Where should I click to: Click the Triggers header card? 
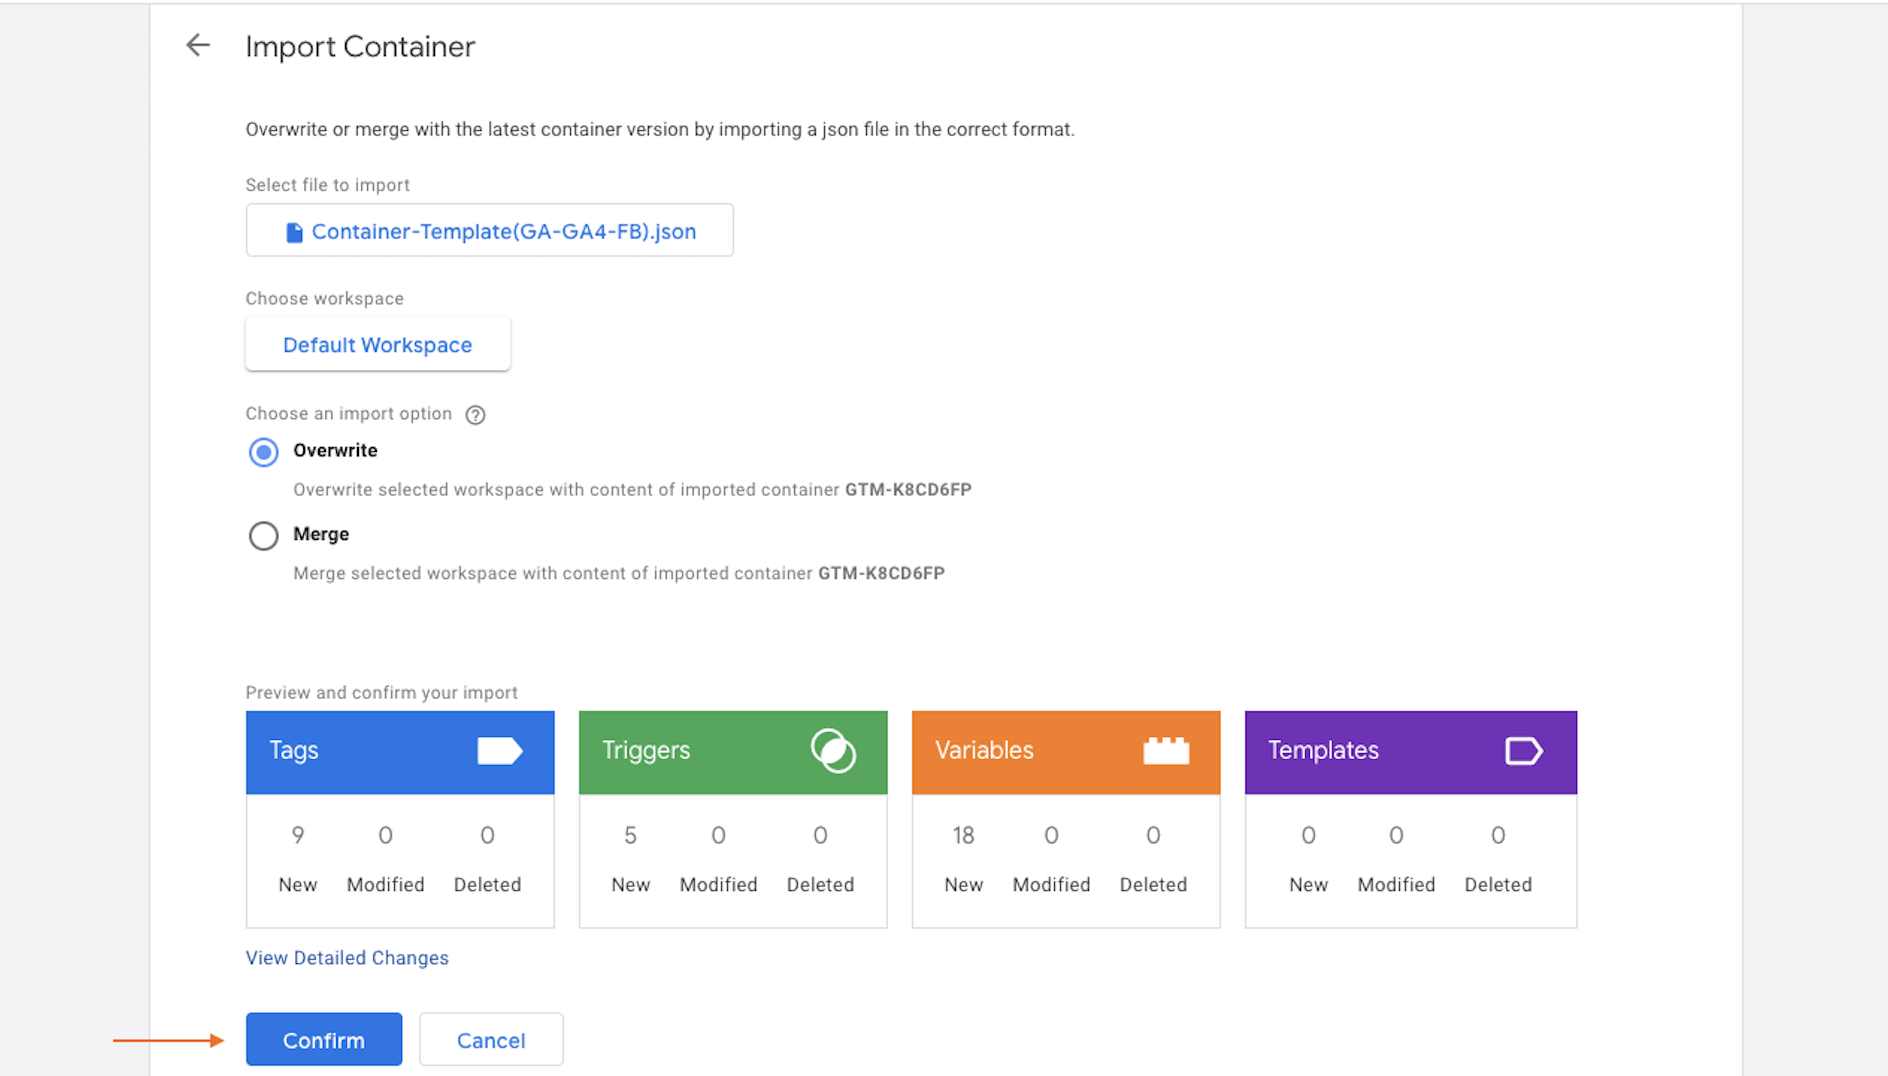733,752
